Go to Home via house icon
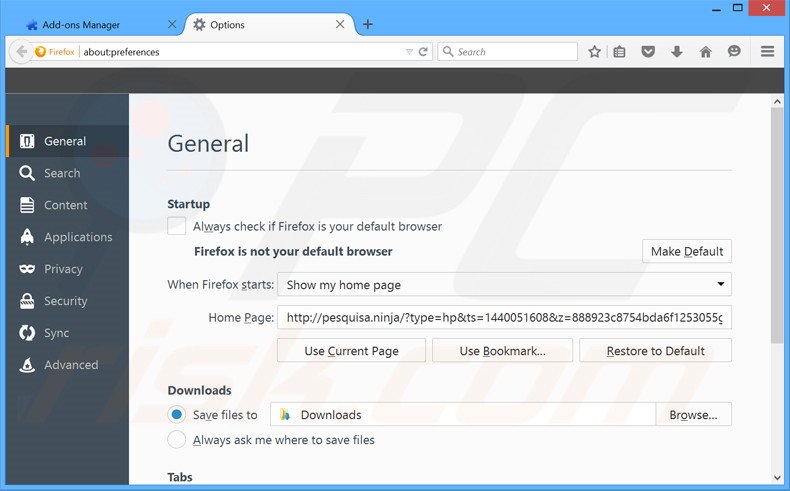Screen dimensions: 790x491 point(705,52)
